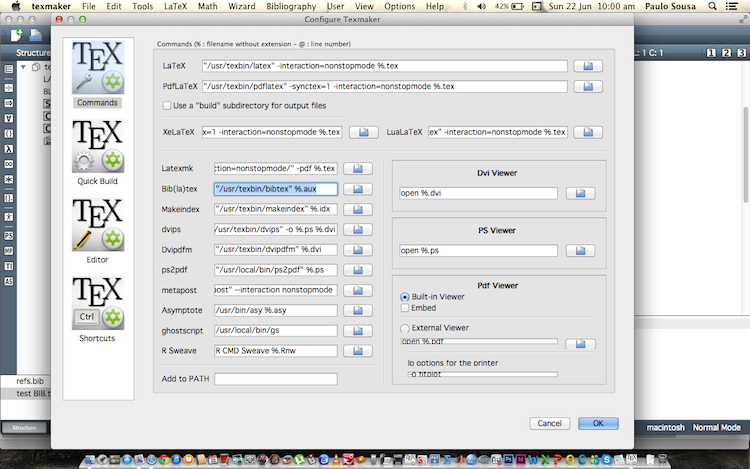Collapse the structure tree root disclosure triangle
Image resolution: width=750 pixels, height=469 pixels.
(23, 67)
